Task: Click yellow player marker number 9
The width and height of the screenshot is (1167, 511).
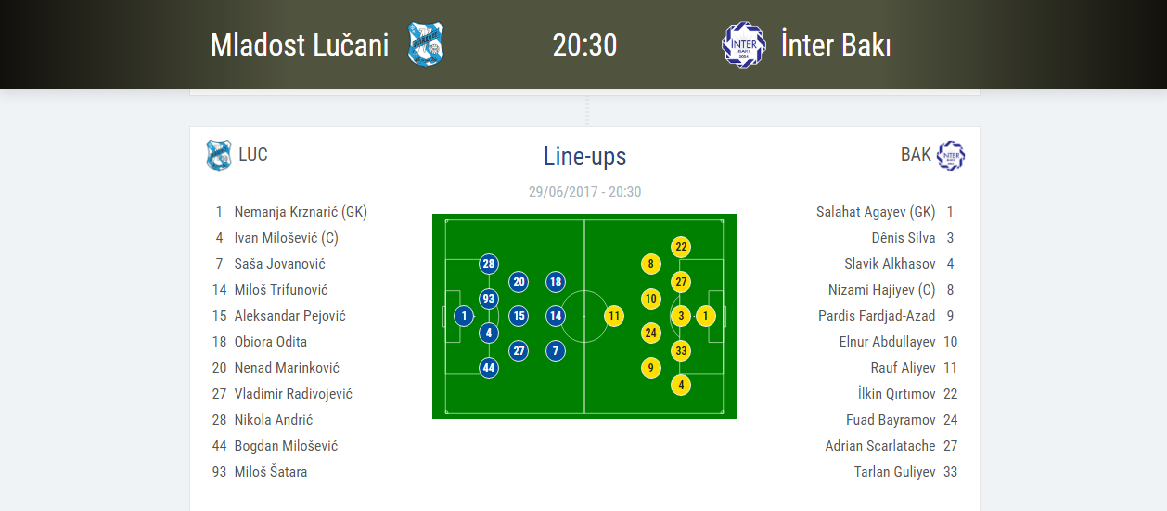Action: tap(651, 367)
